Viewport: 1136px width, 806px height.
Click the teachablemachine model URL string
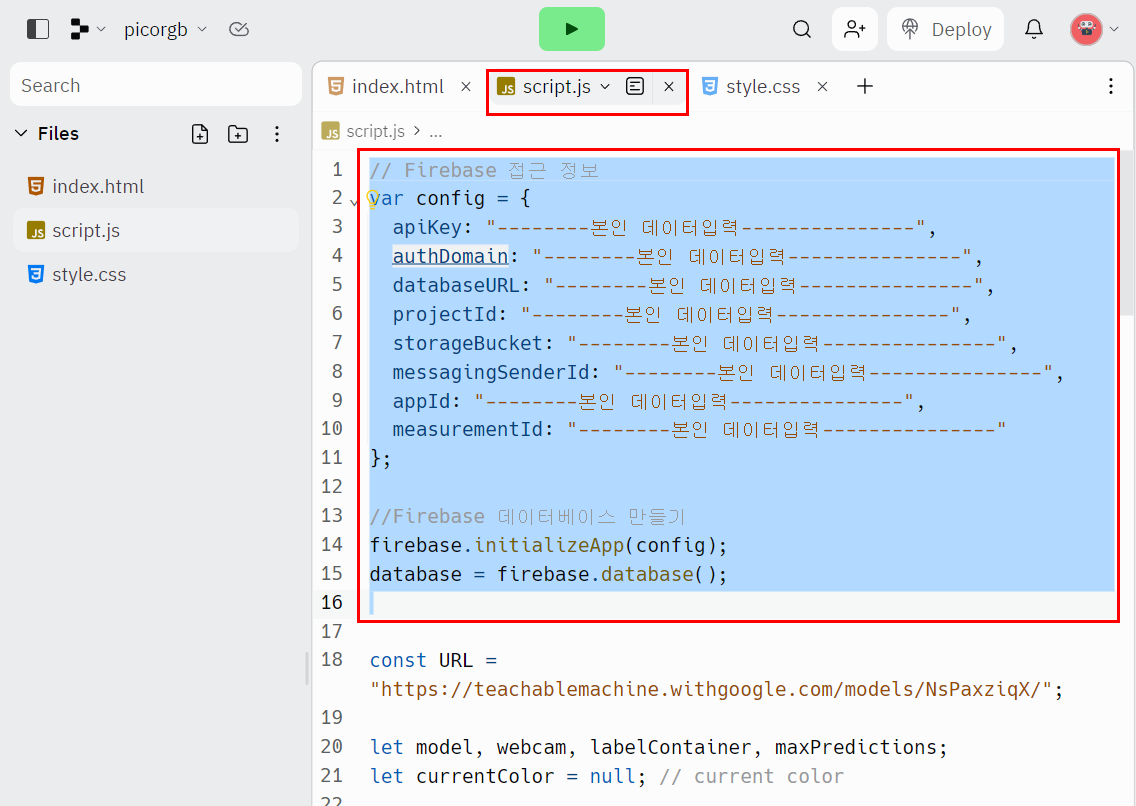(711, 689)
